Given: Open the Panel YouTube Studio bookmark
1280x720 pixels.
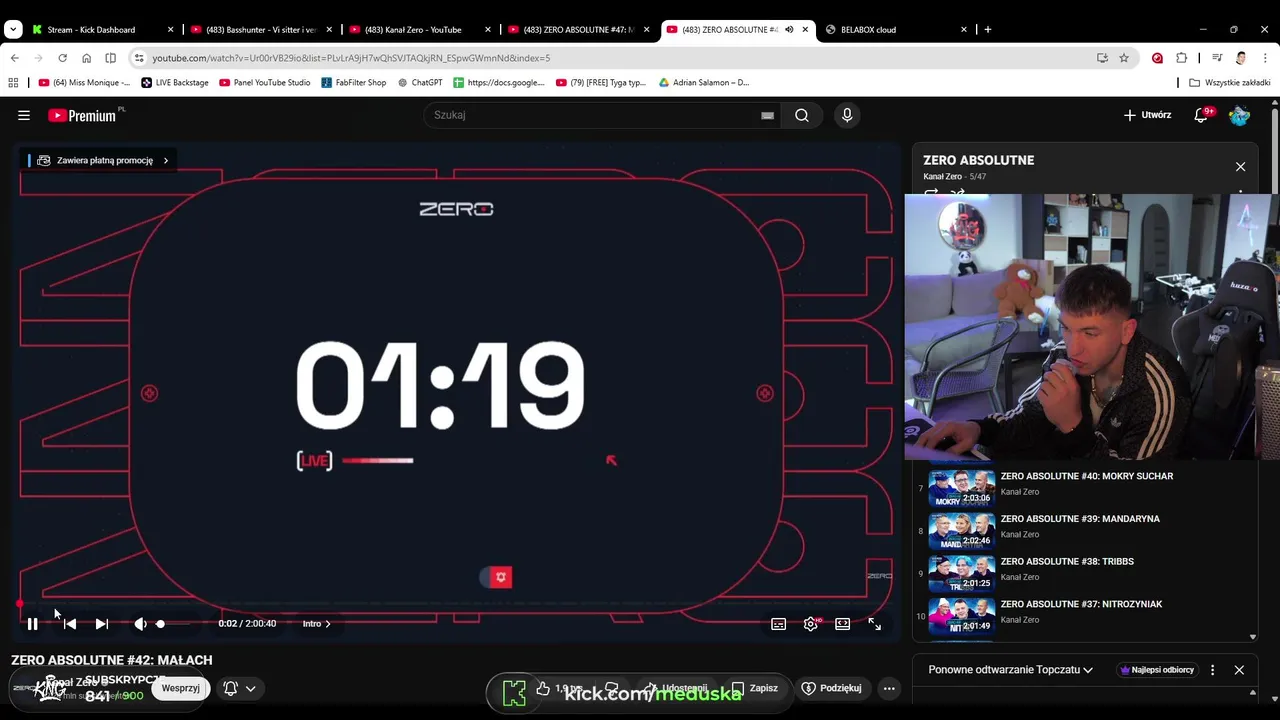Looking at the screenshot, I should pyautogui.click(x=265, y=83).
